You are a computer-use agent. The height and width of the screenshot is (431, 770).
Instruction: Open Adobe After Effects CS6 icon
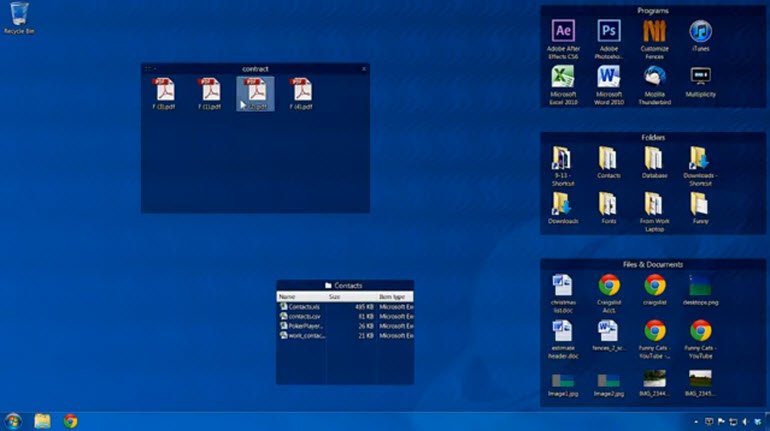563,32
